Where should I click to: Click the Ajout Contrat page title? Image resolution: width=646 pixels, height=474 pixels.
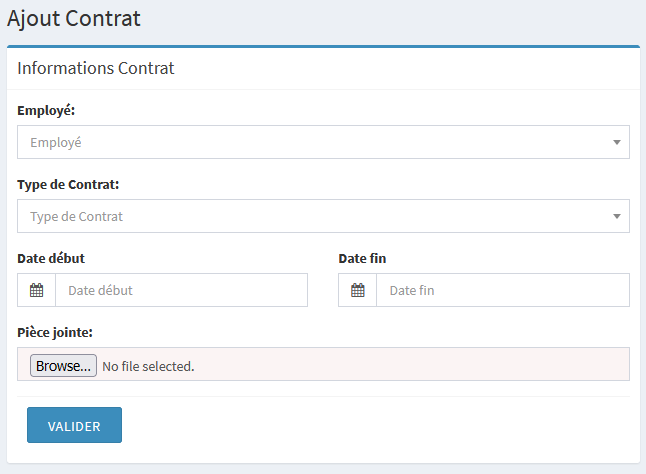pos(74,18)
